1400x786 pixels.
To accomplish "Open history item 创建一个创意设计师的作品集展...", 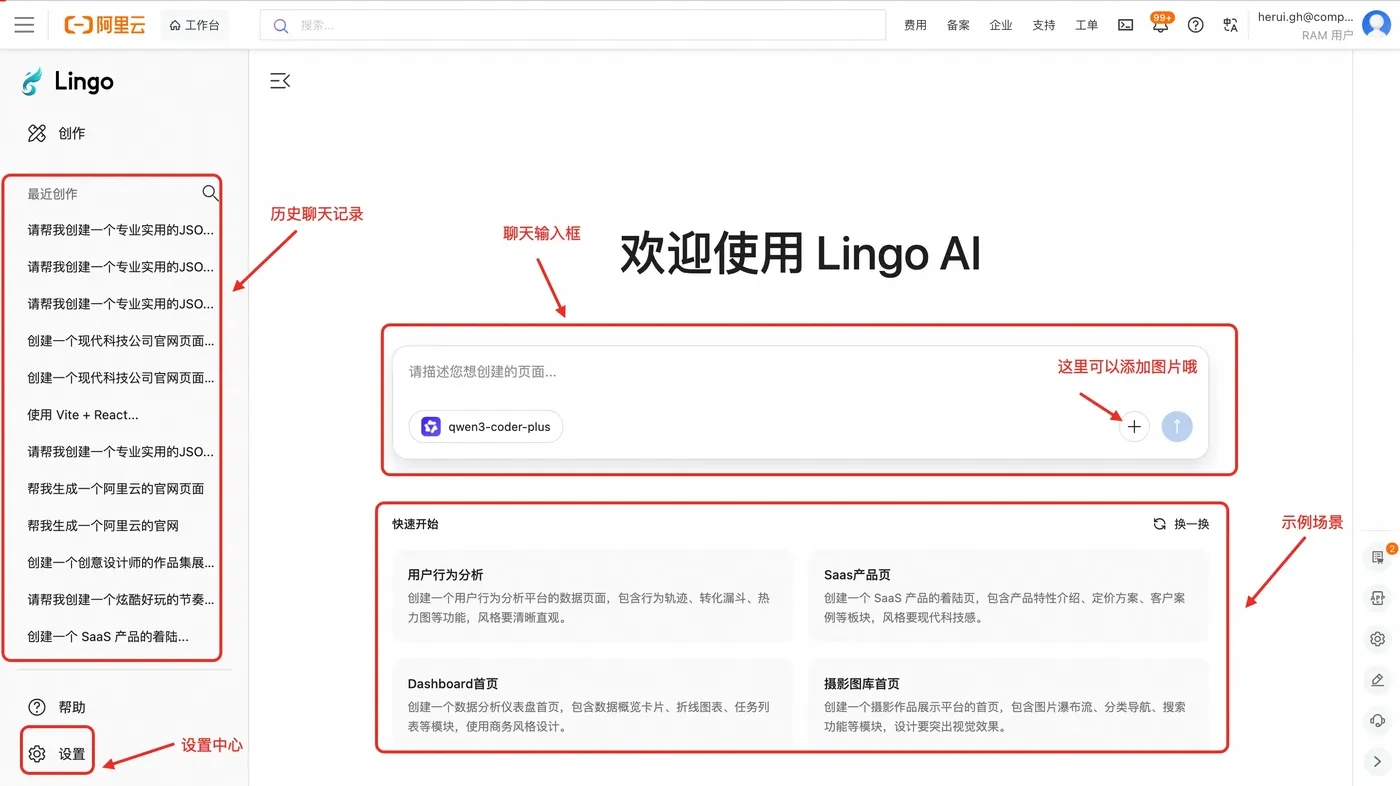I will point(121,562).
